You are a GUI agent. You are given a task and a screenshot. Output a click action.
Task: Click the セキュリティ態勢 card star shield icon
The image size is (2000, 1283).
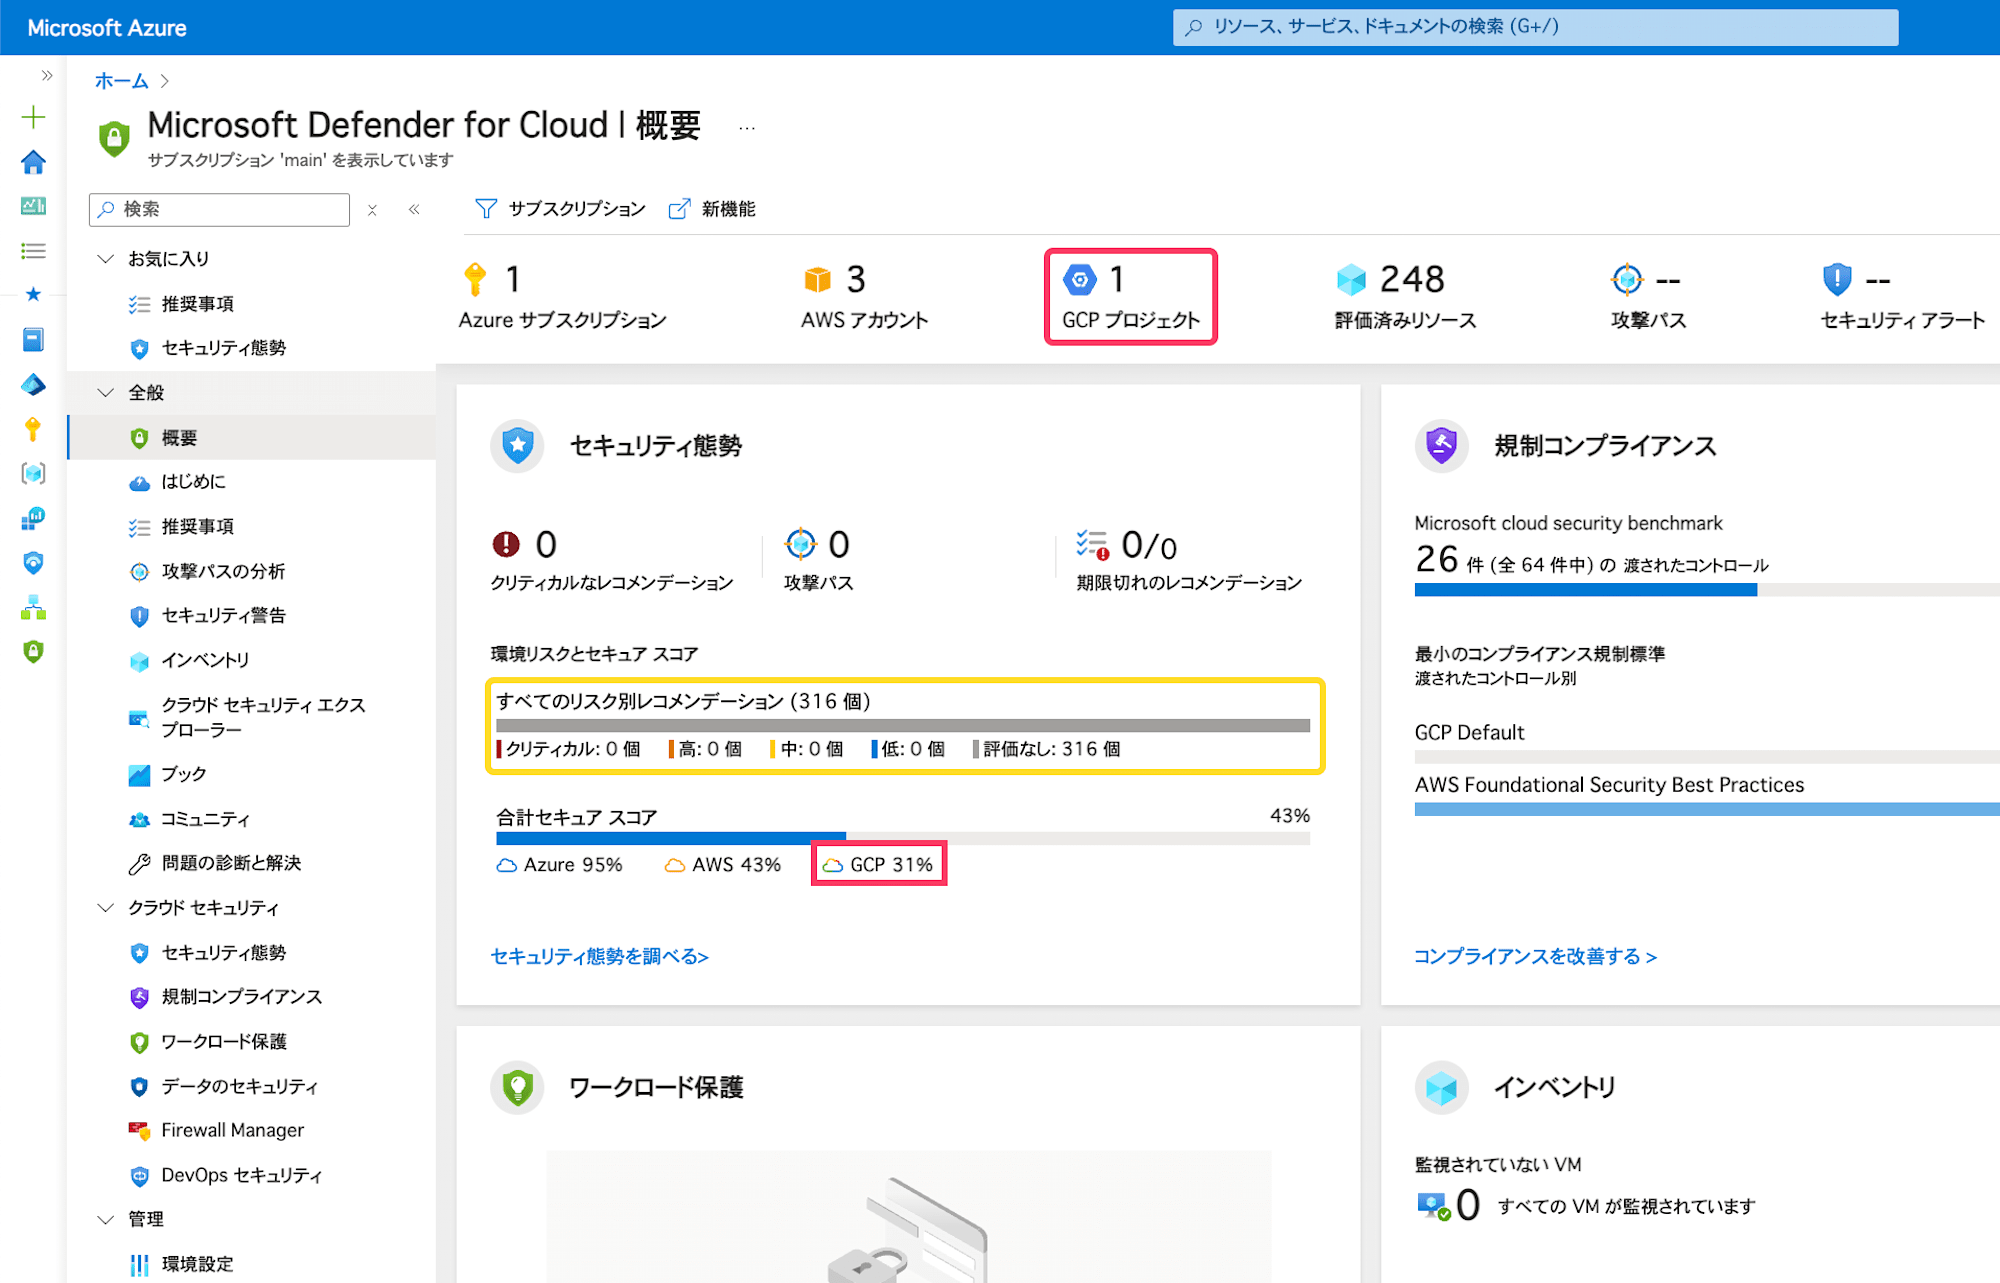(x=517, y=445)
